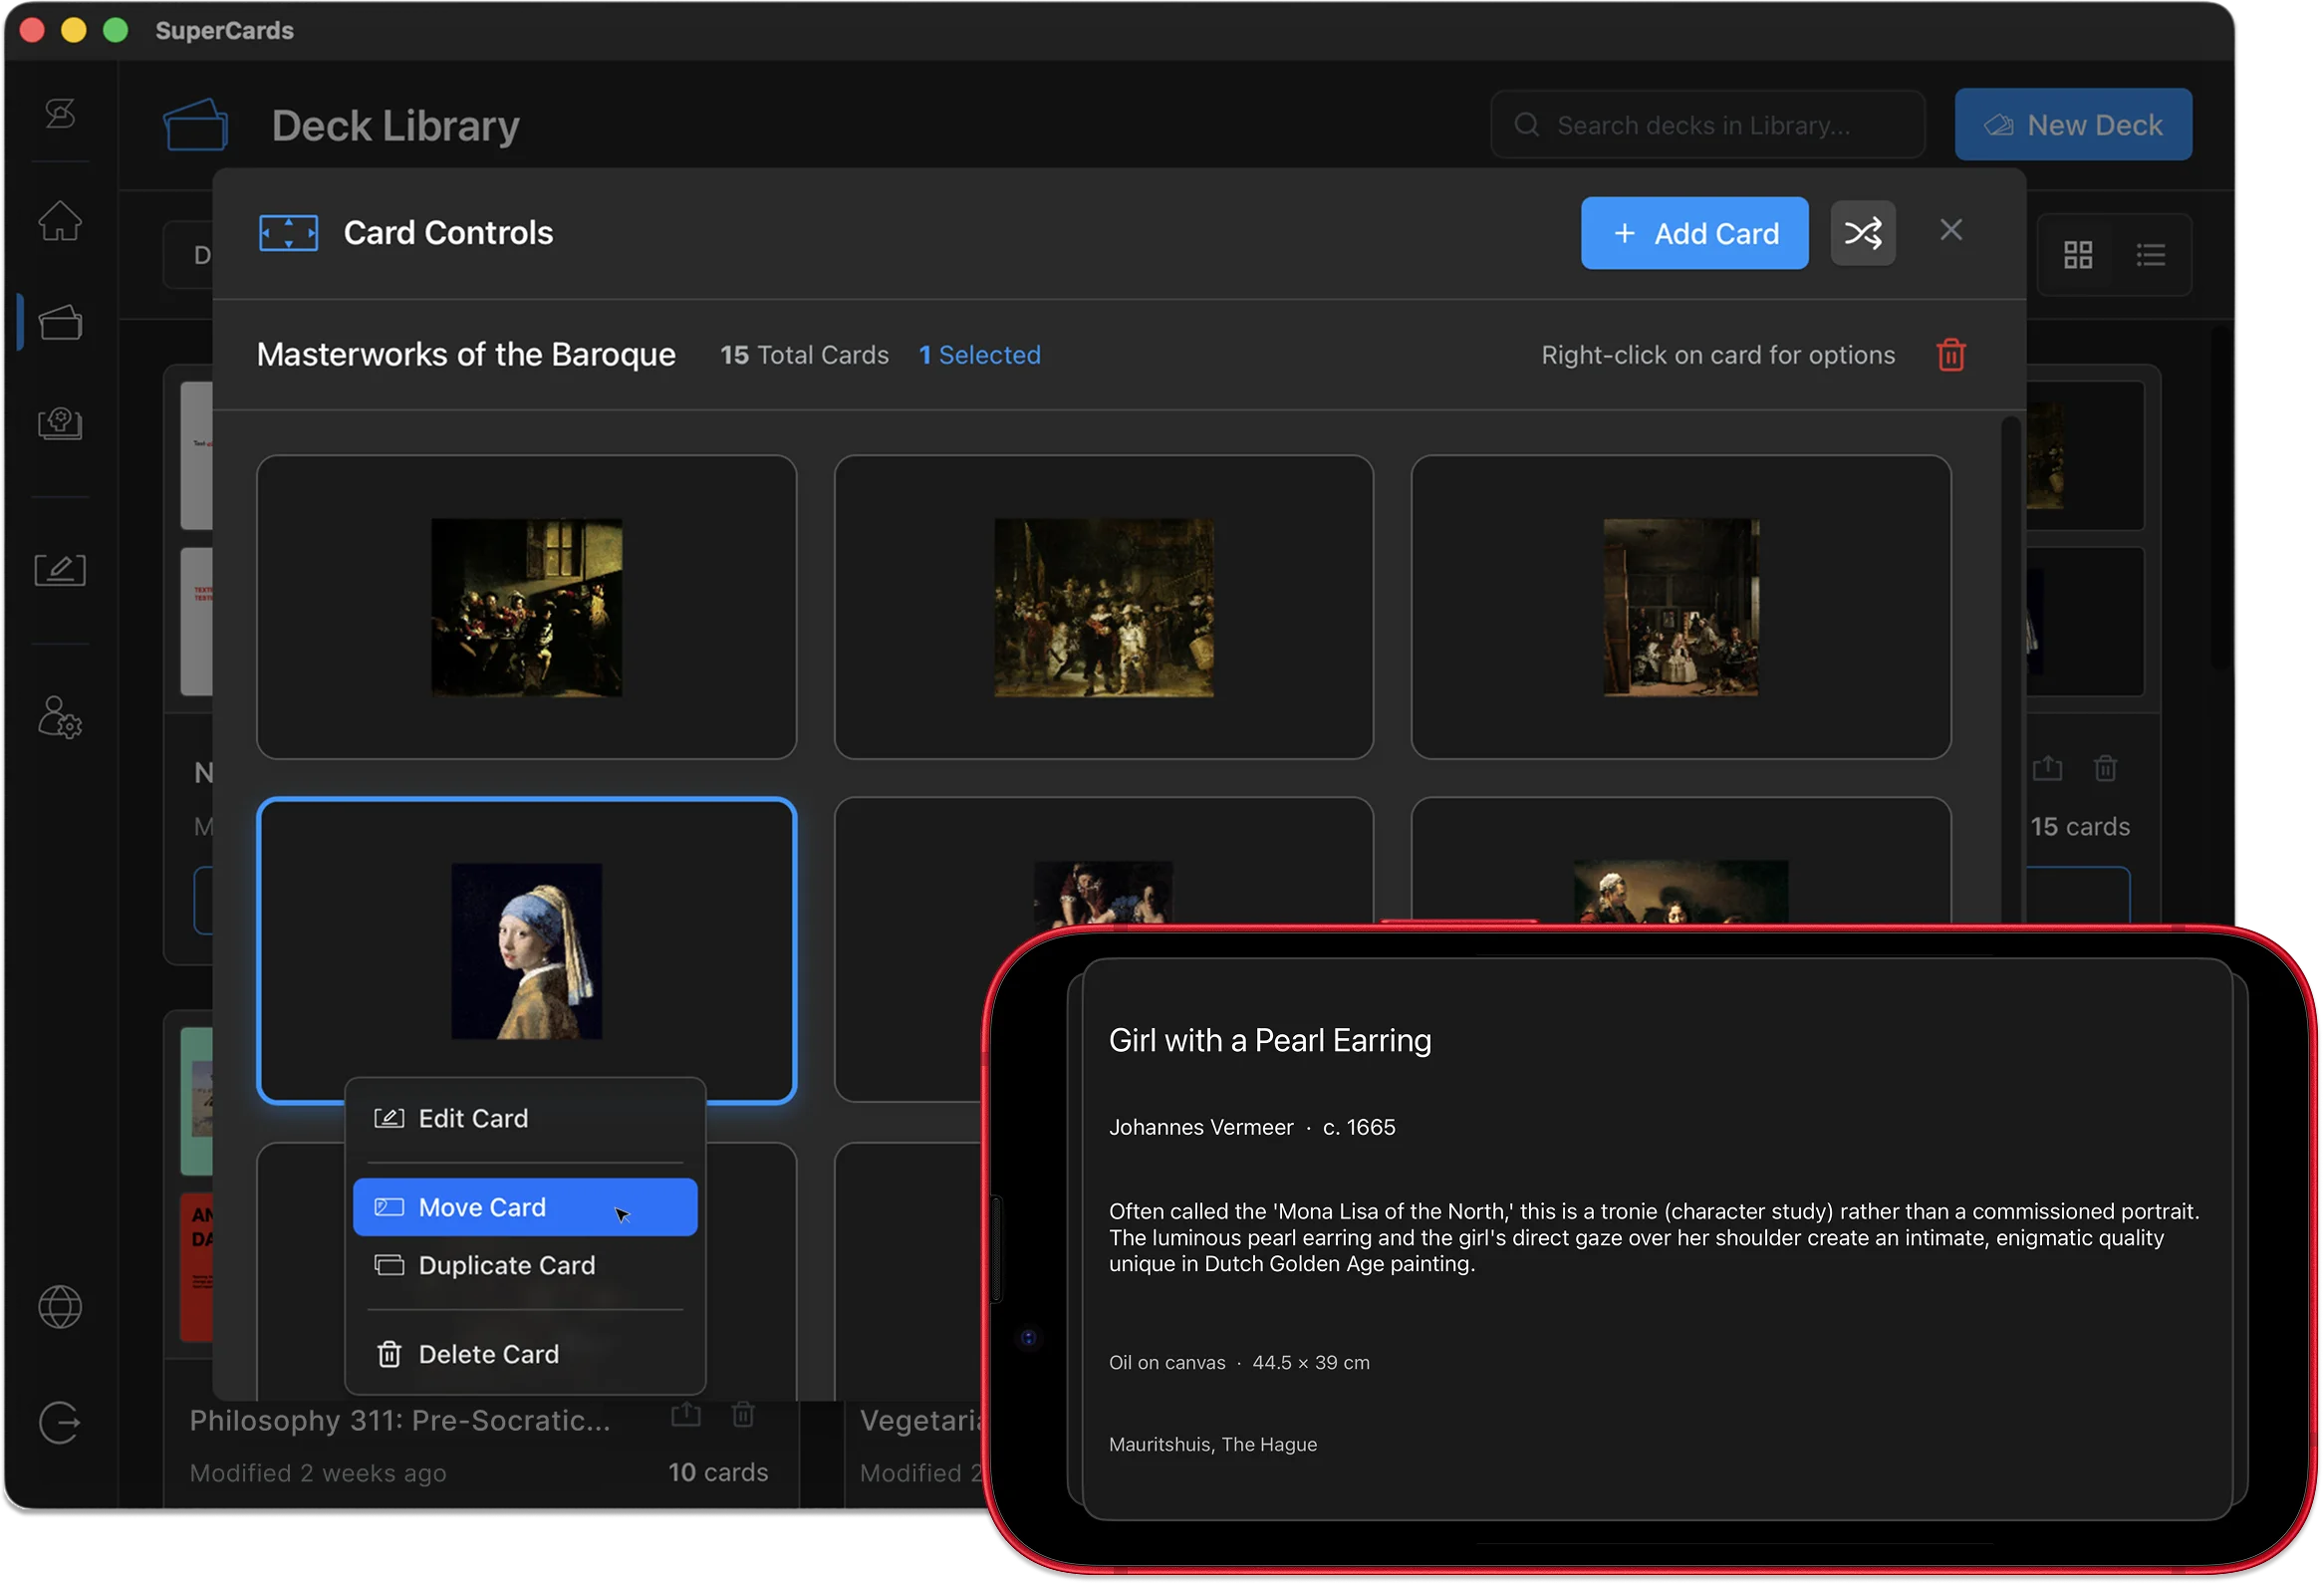Screen dimensions: 2324x1589
Task: Choose Edit Card from context menu
Action: pyautogui.click(x=526, y=1120)
